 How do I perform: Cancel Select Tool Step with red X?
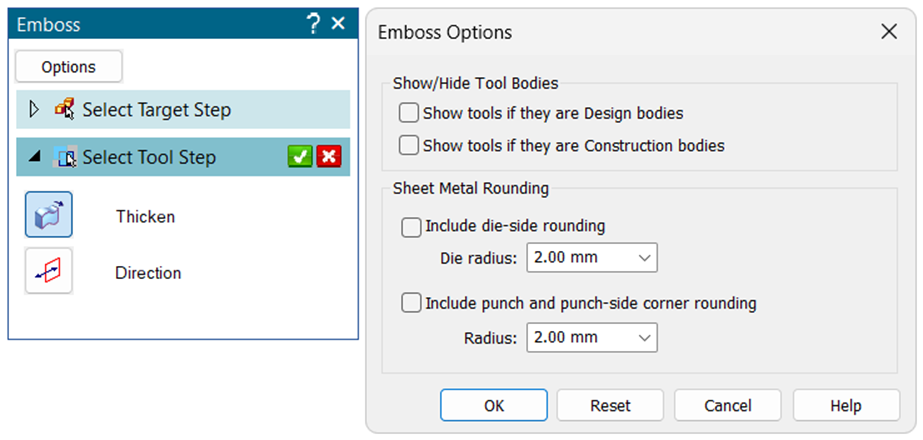329,157
